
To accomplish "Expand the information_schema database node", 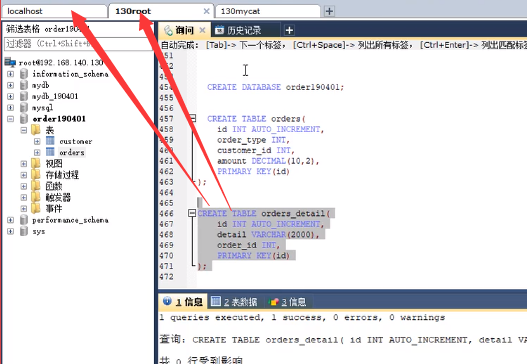I will [x=10, y=74].
